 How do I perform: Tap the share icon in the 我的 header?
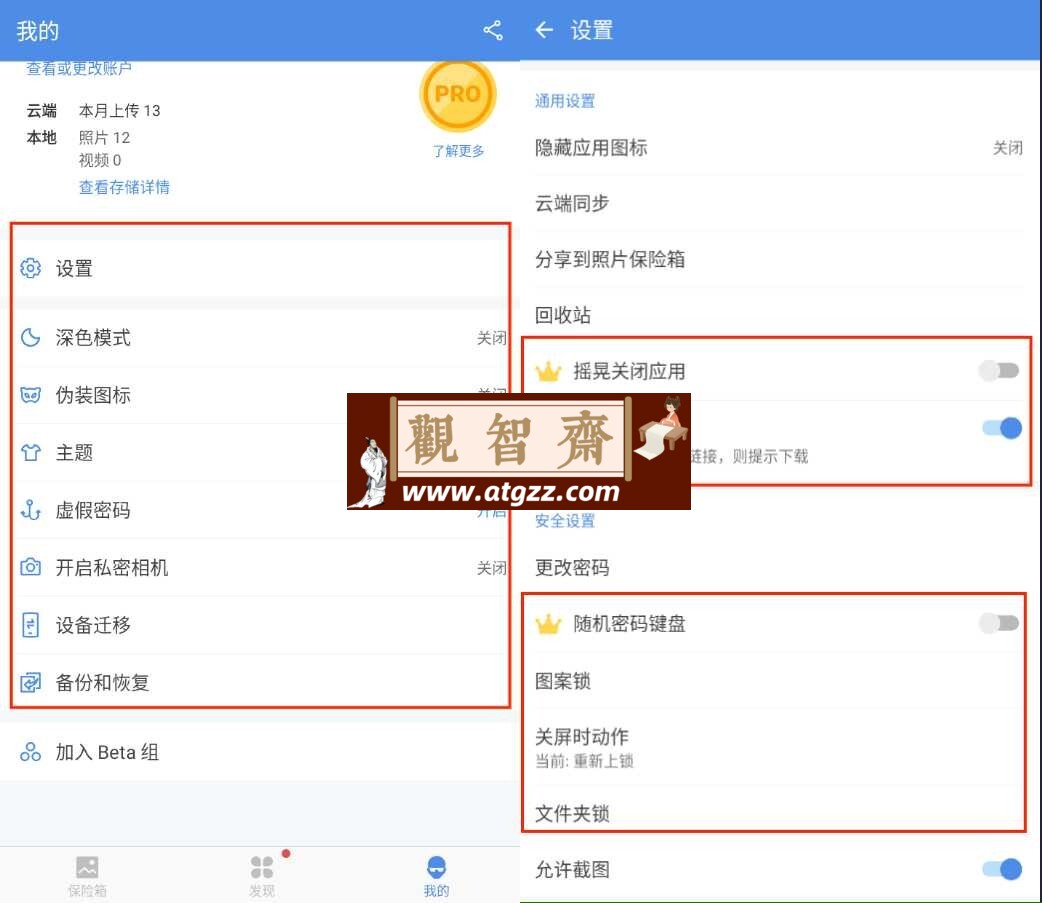pos(492,31)
